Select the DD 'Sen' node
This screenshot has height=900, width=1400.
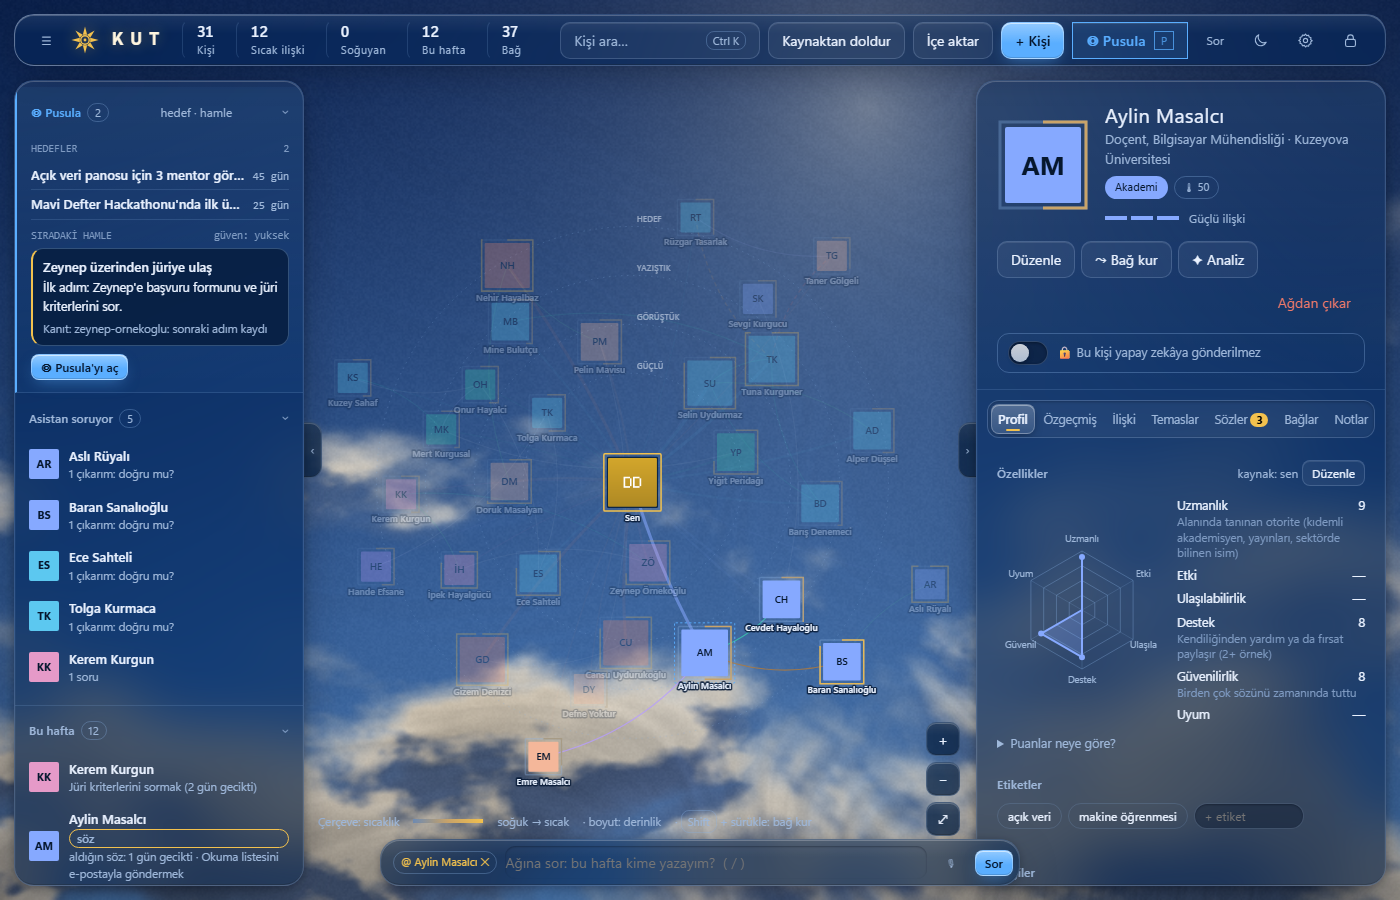(632, 482)
